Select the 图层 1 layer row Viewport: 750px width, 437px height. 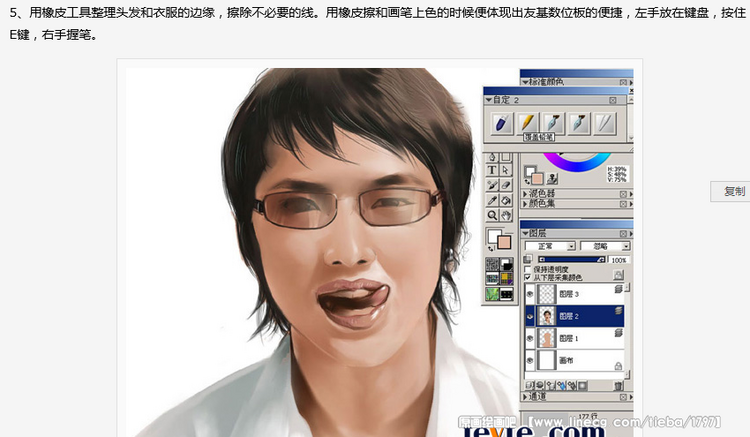point(576,338)
